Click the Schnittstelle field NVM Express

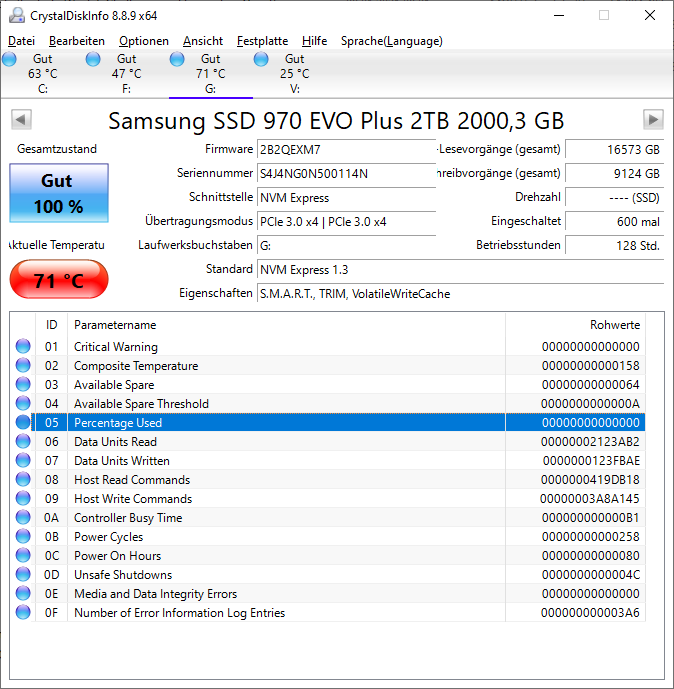(346, 197)
